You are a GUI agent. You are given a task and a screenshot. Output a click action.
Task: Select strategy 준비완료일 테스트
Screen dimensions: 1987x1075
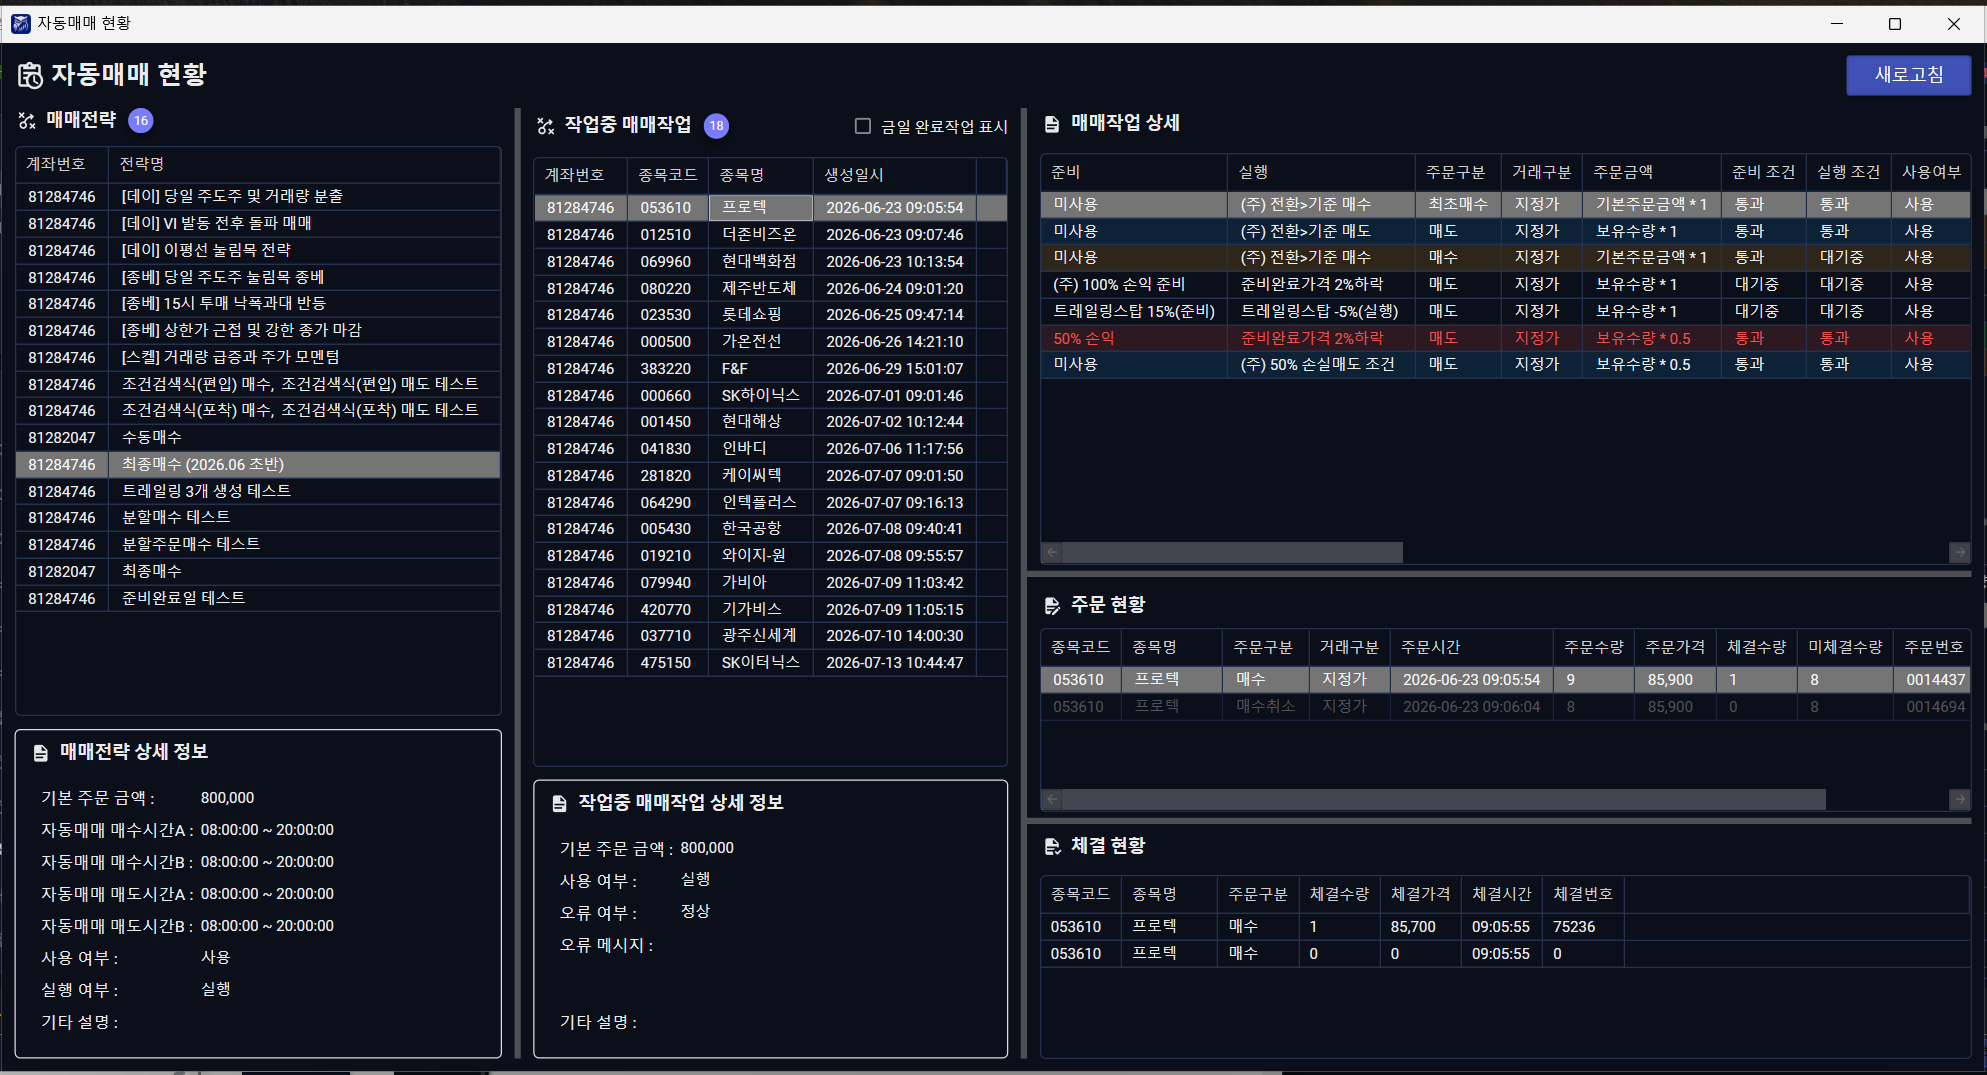[x=258, y=599]
